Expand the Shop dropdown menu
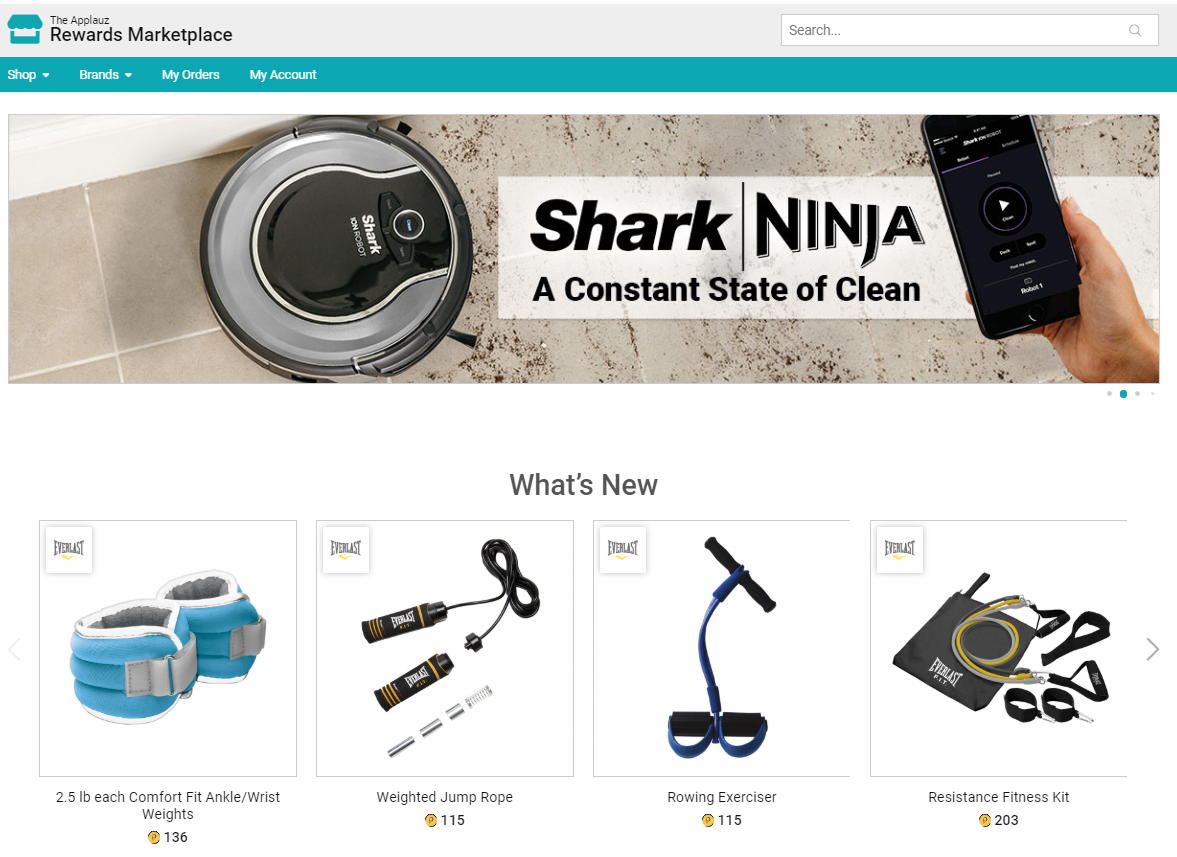1177x857 pixels. point(29,75)
